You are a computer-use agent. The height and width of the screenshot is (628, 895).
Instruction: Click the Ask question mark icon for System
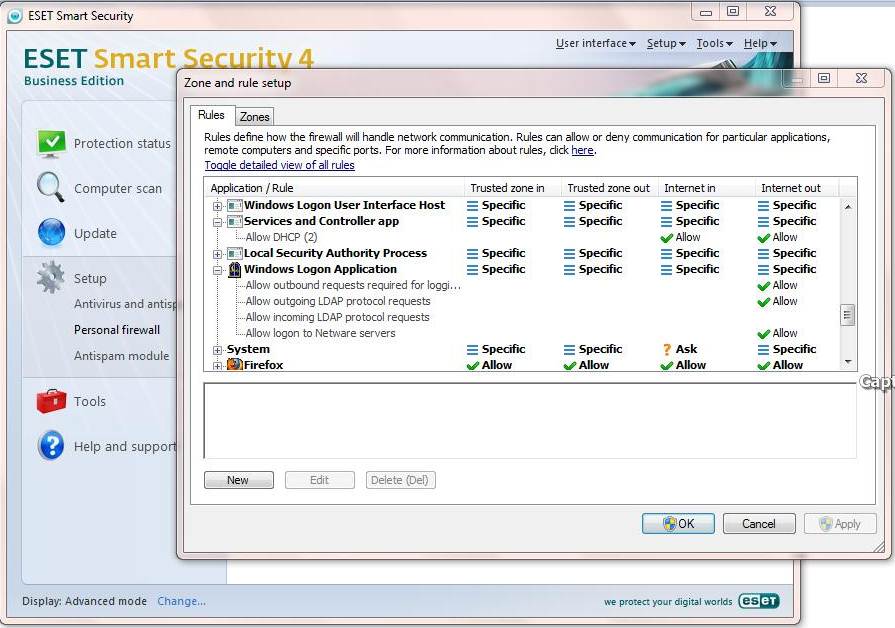pos(667,349)
